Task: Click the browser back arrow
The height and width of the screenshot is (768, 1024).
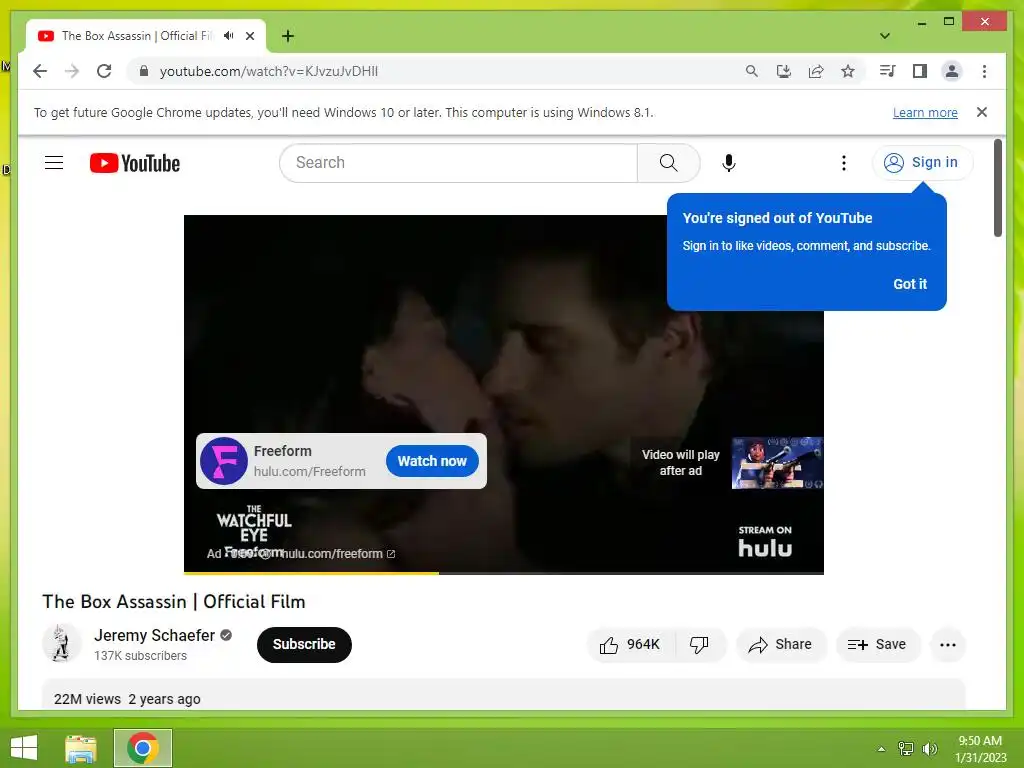Action: 40,71
